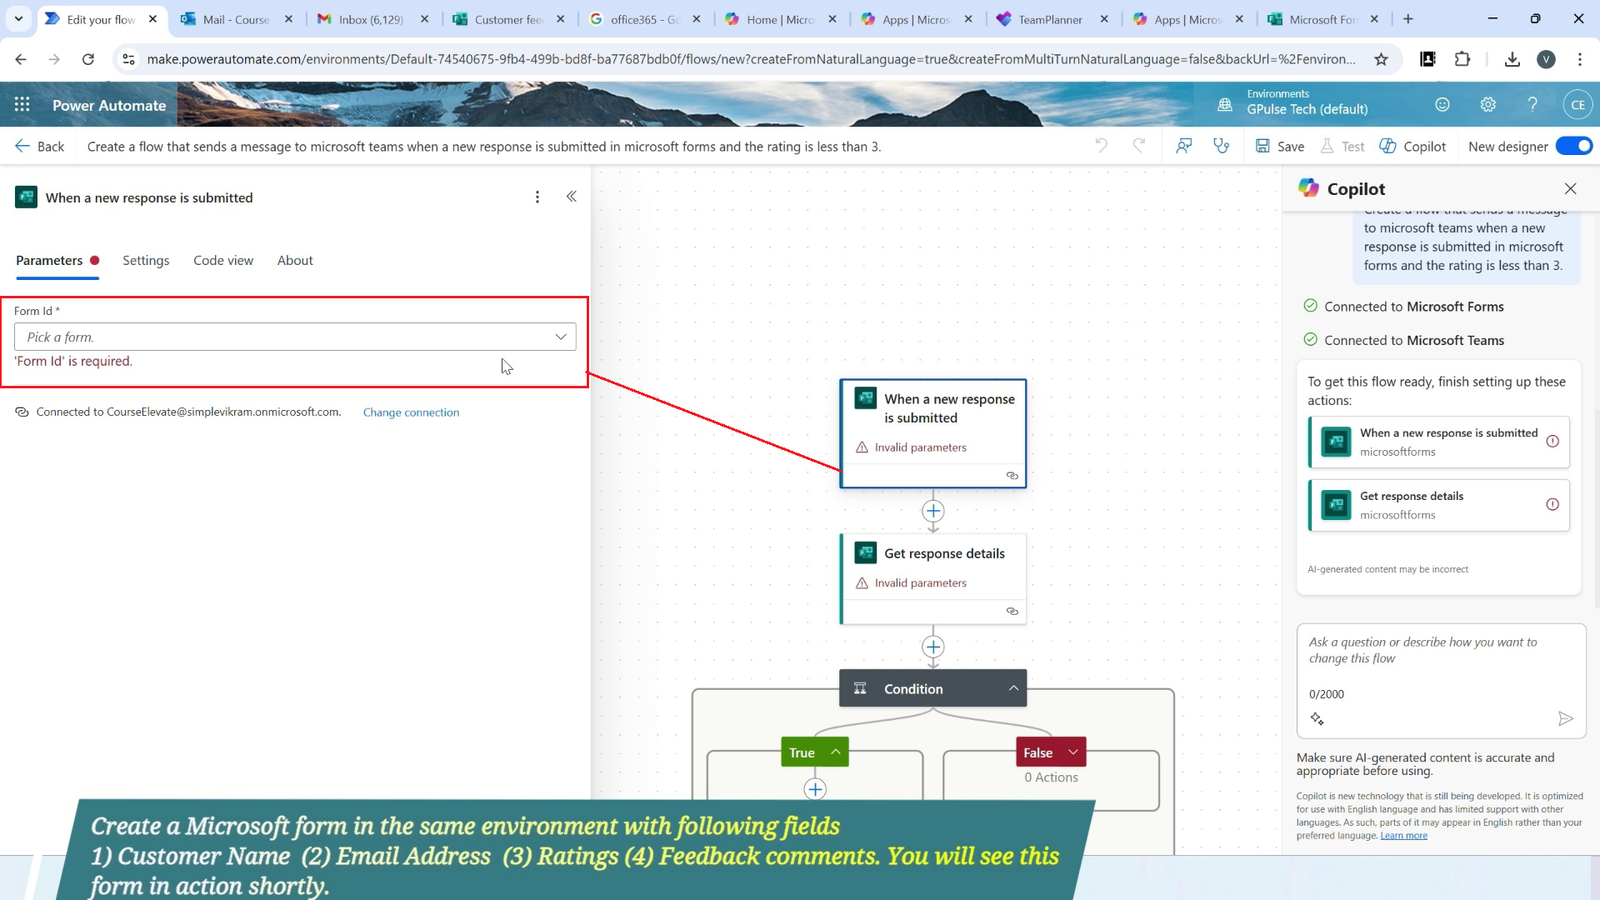The image size is (1600, 900).
Task: Open the Flow checker stethoscope icon
Action: [1221, 146]
